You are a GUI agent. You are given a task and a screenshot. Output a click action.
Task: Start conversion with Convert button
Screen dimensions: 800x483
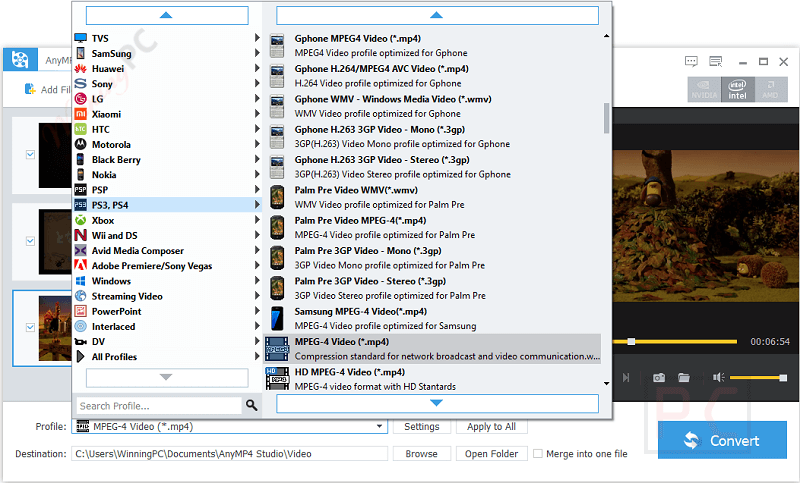(722, 440)
